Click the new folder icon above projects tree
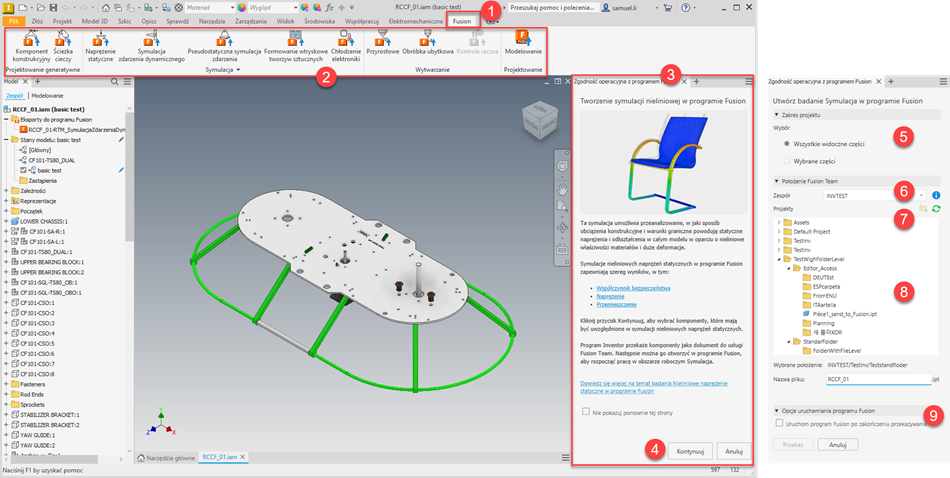The image size is (950, 478). pos(923,208)
